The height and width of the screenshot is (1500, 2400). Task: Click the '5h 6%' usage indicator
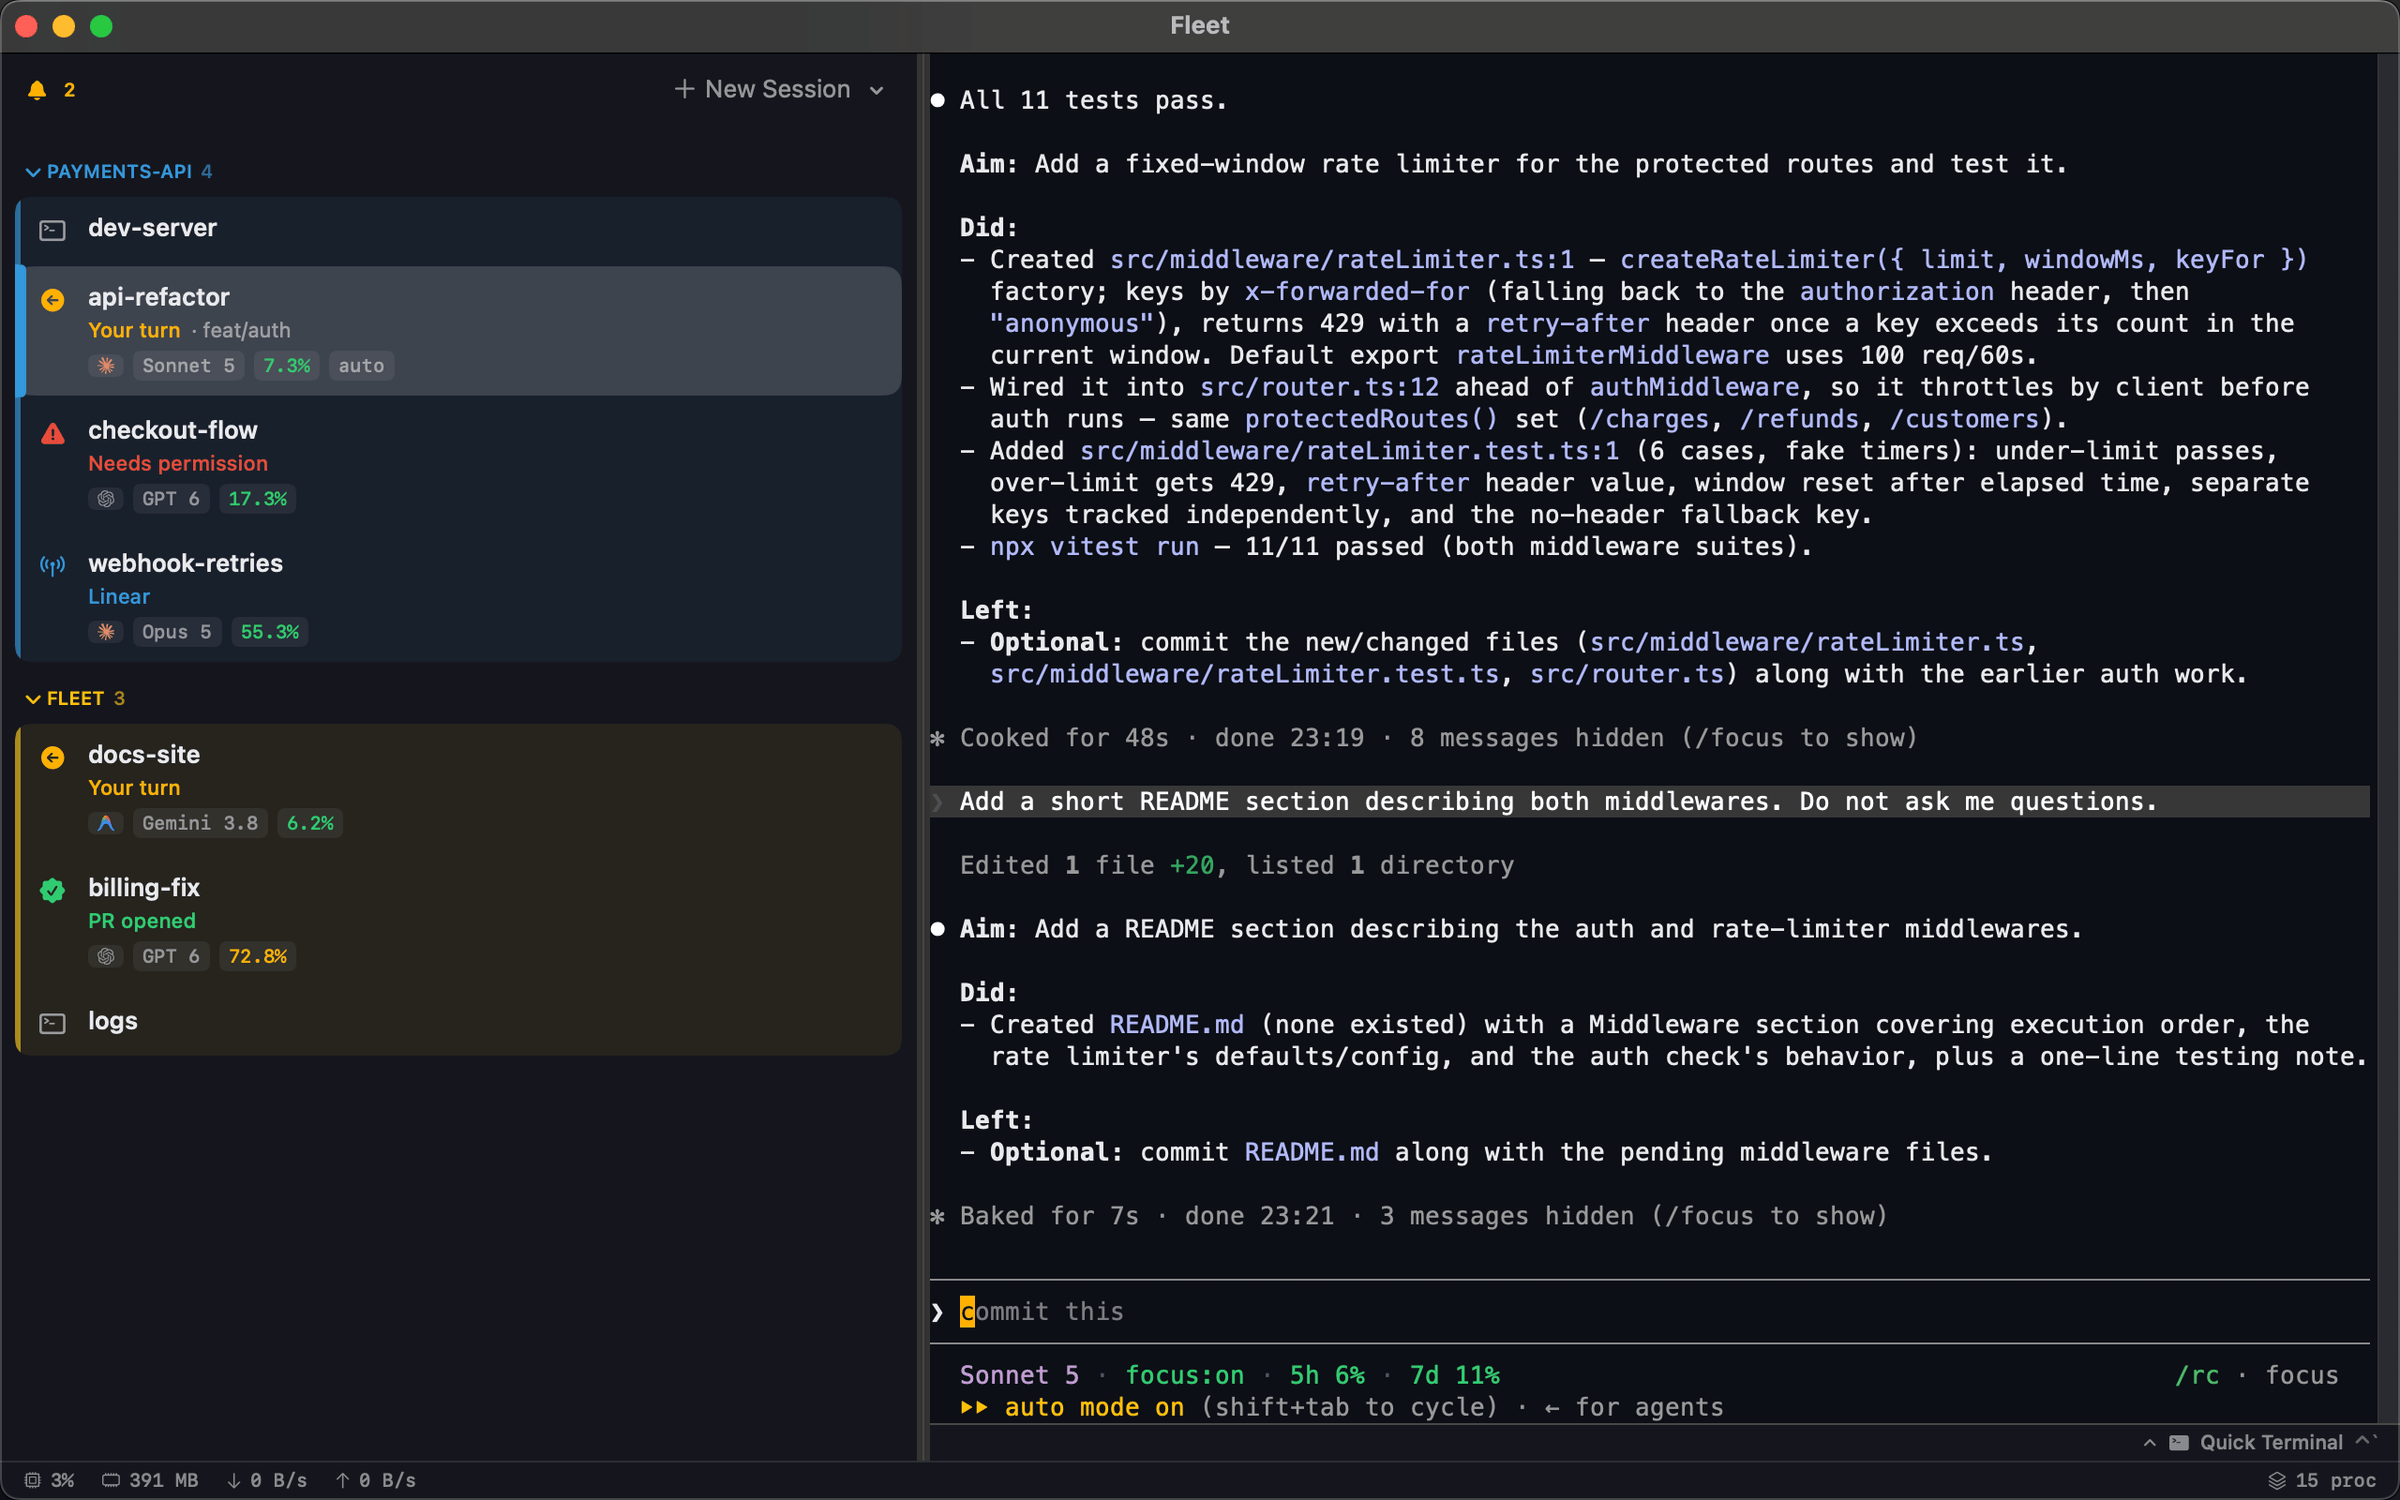[1327, 1375]
